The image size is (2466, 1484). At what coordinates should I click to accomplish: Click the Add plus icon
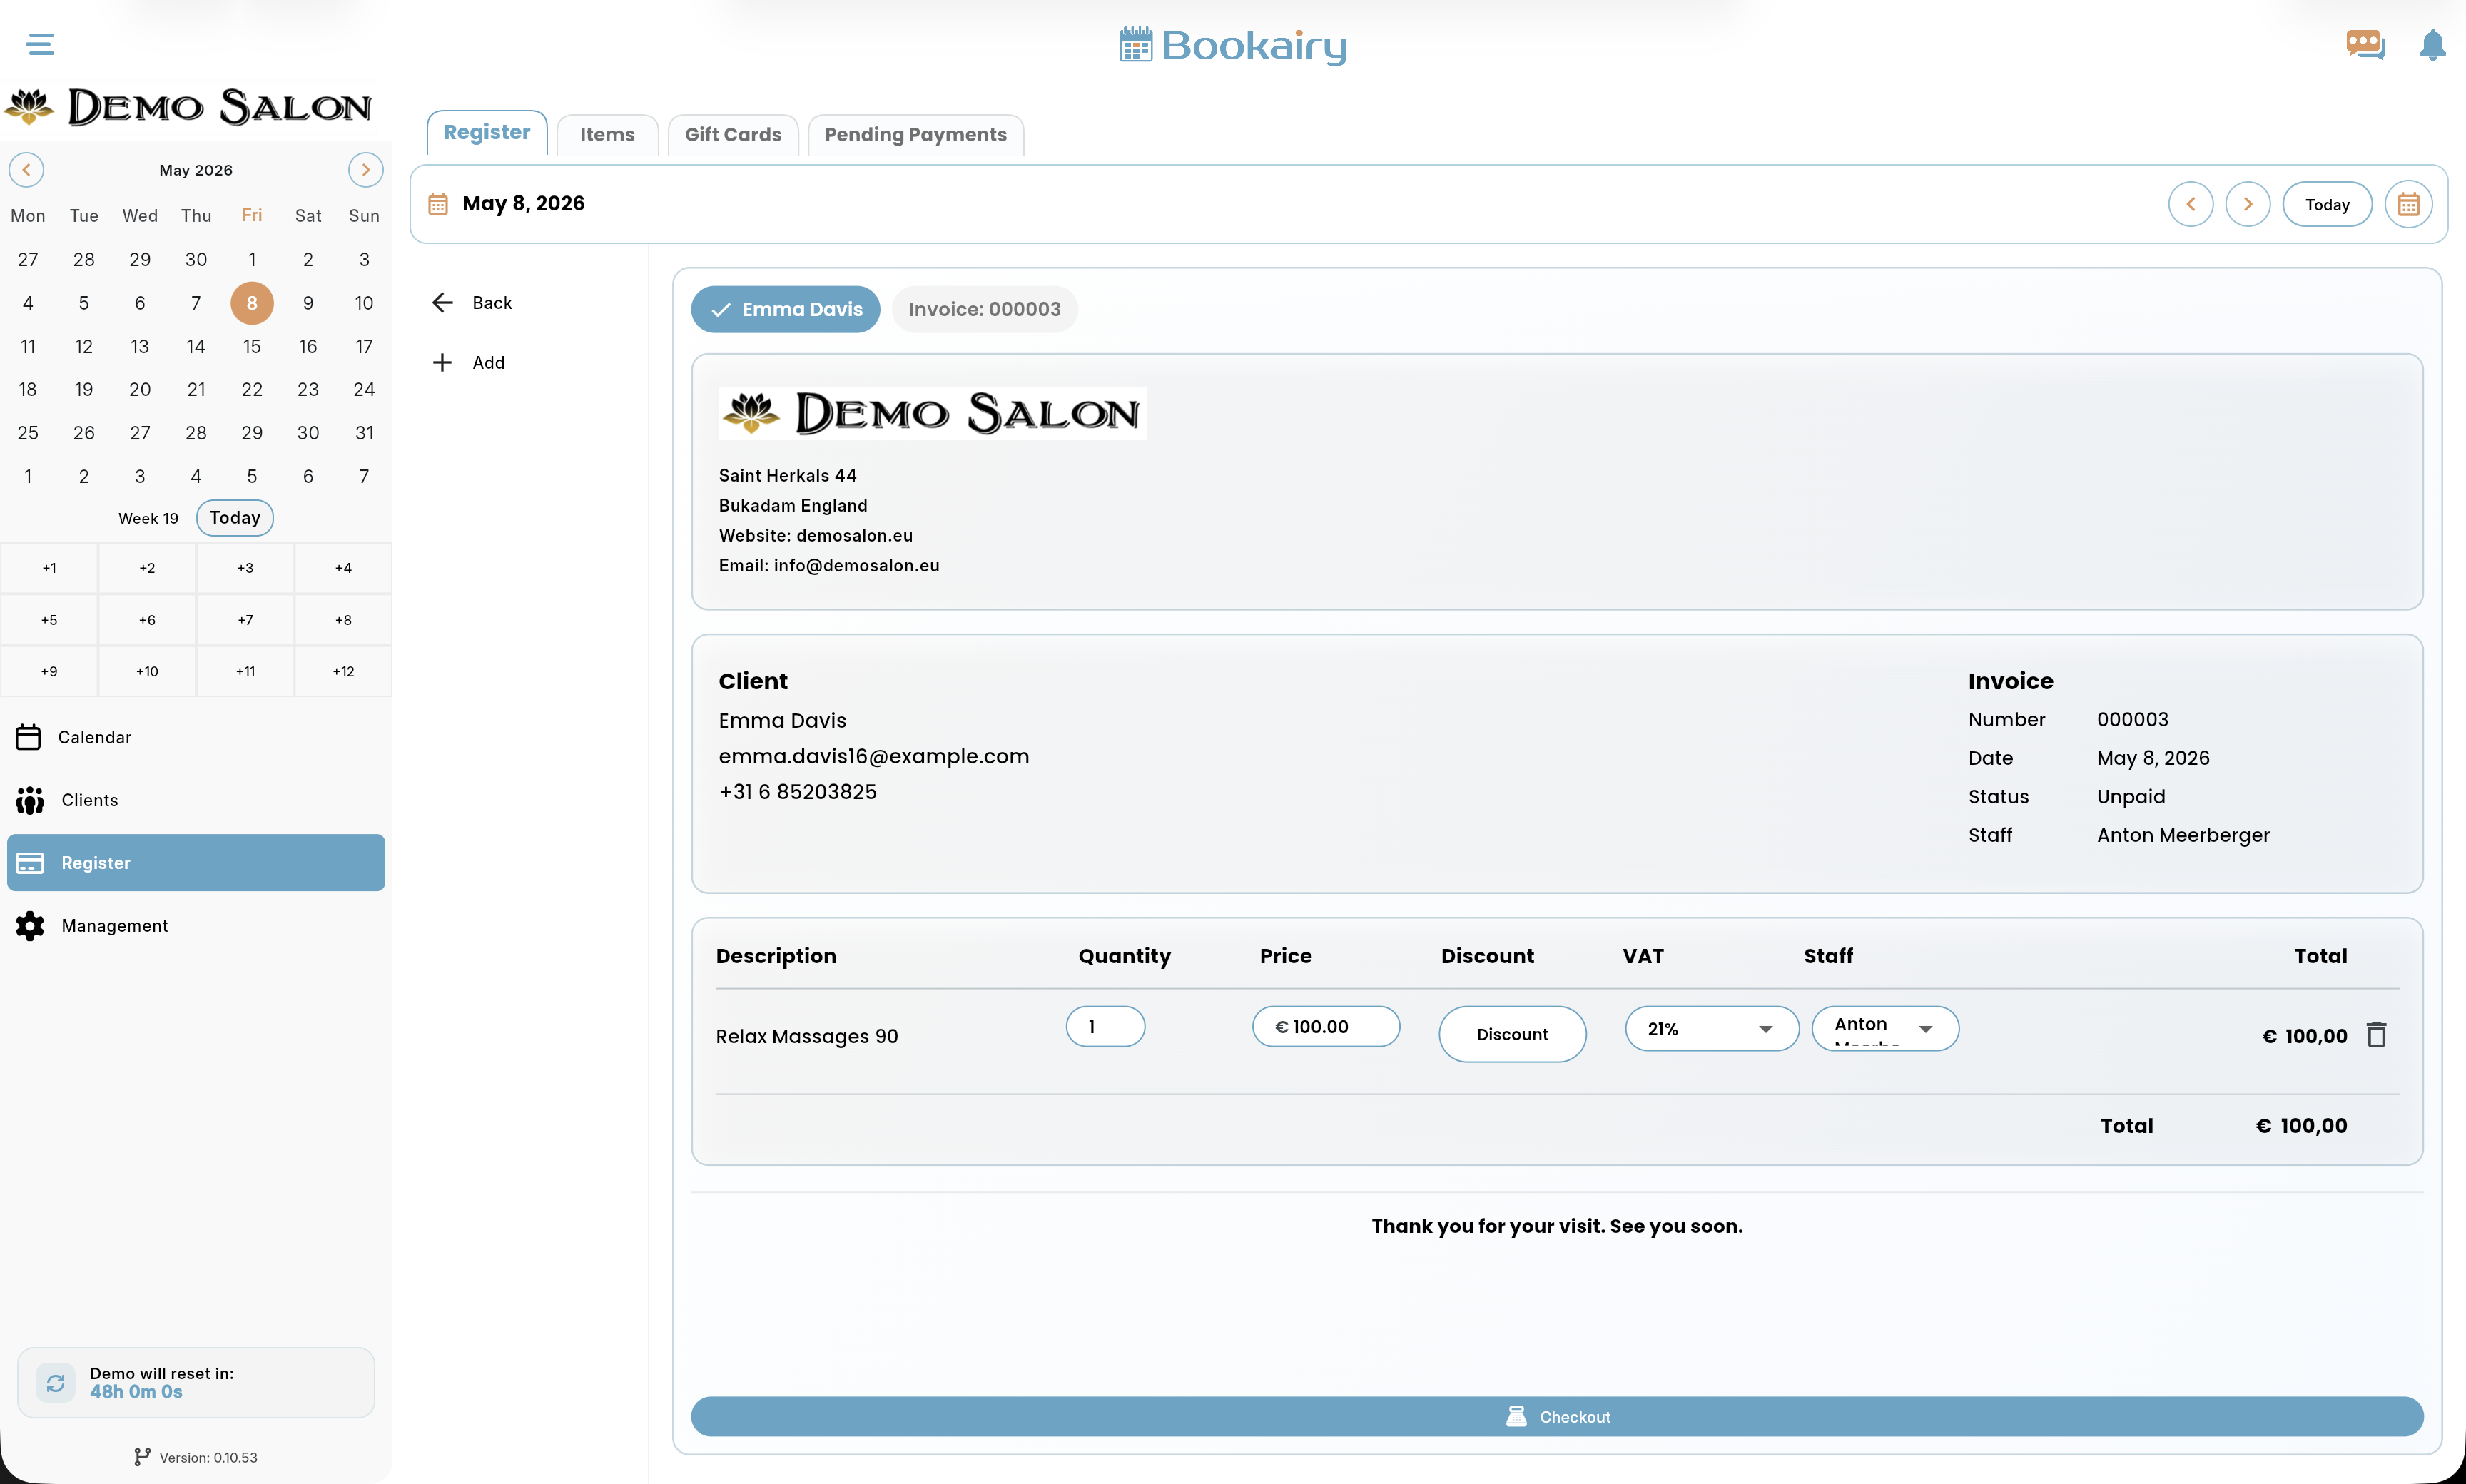(x=442, y=362)
